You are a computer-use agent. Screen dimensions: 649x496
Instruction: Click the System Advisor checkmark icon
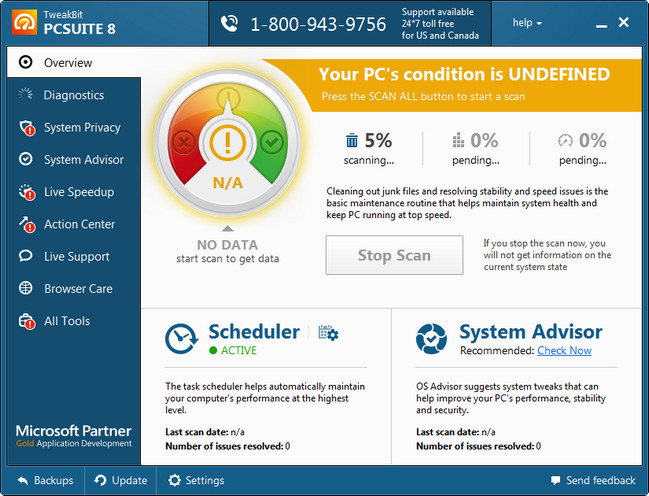click(x=26, y=159)
